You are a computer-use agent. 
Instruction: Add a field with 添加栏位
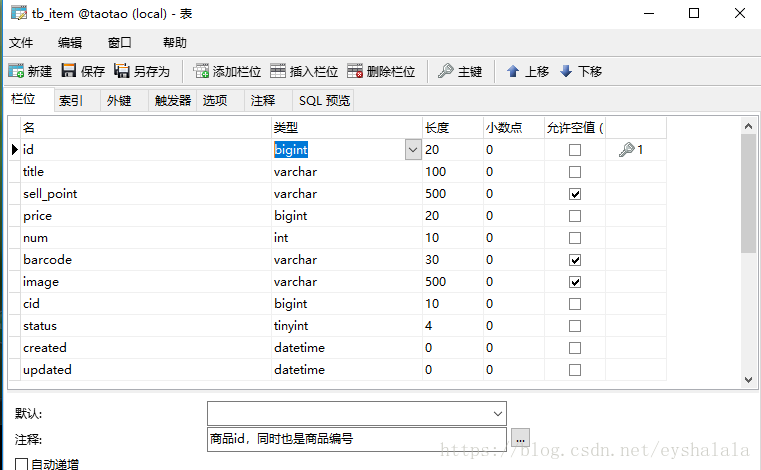point(227,71)
